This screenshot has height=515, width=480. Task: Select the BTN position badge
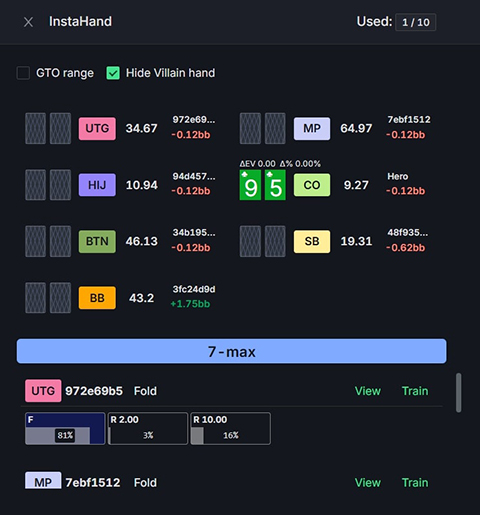(97, 241)
